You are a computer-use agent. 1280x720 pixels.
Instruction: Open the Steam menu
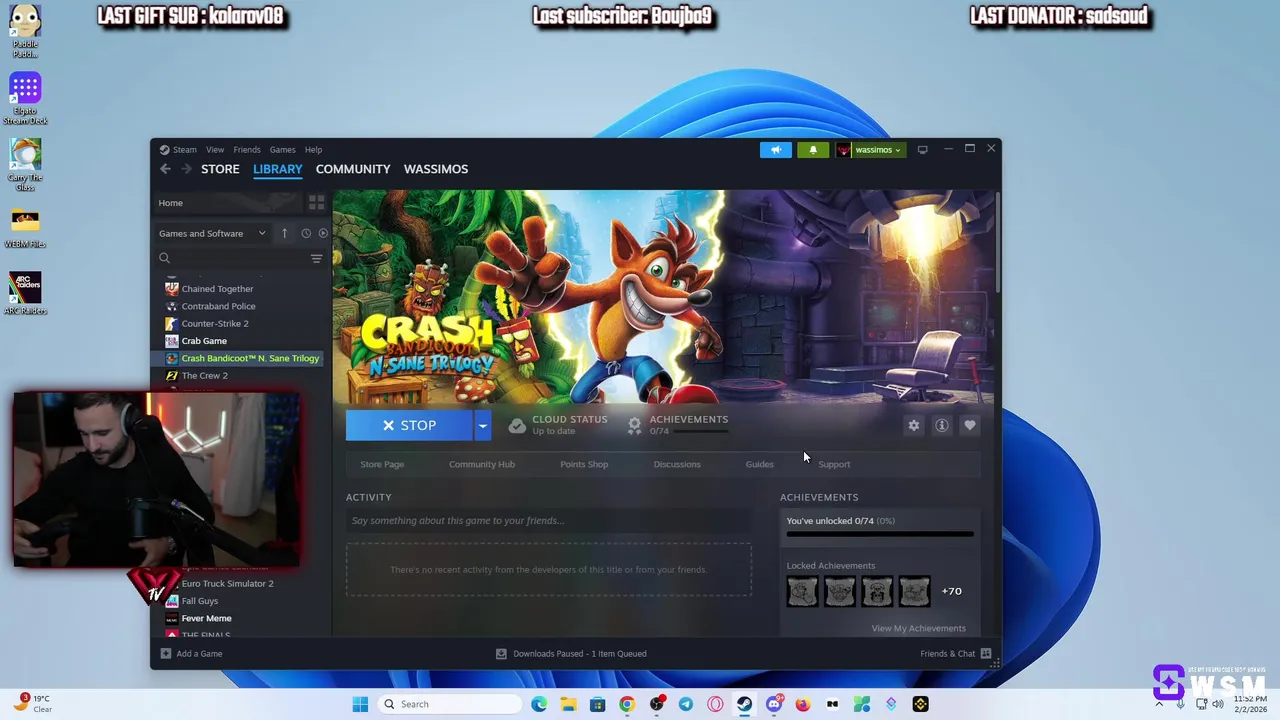pos(185,150)
